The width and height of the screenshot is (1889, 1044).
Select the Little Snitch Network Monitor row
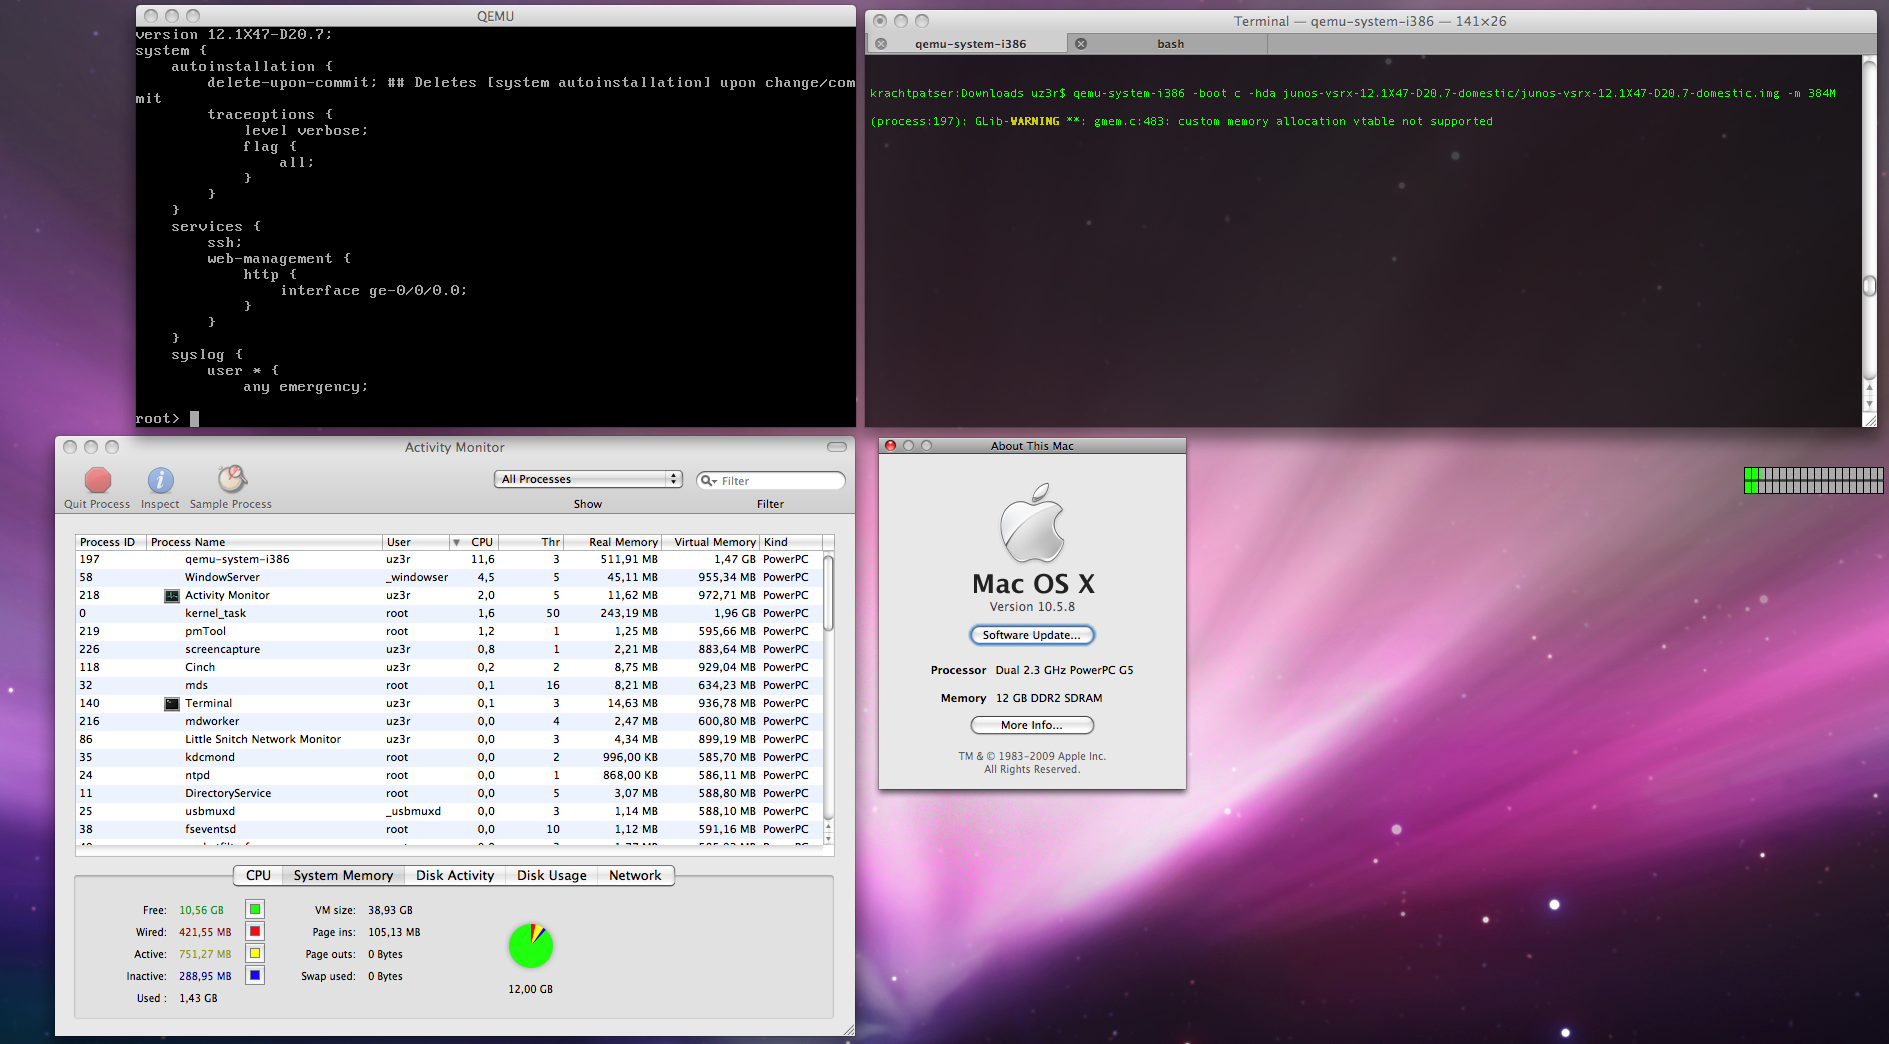[449, 740]
